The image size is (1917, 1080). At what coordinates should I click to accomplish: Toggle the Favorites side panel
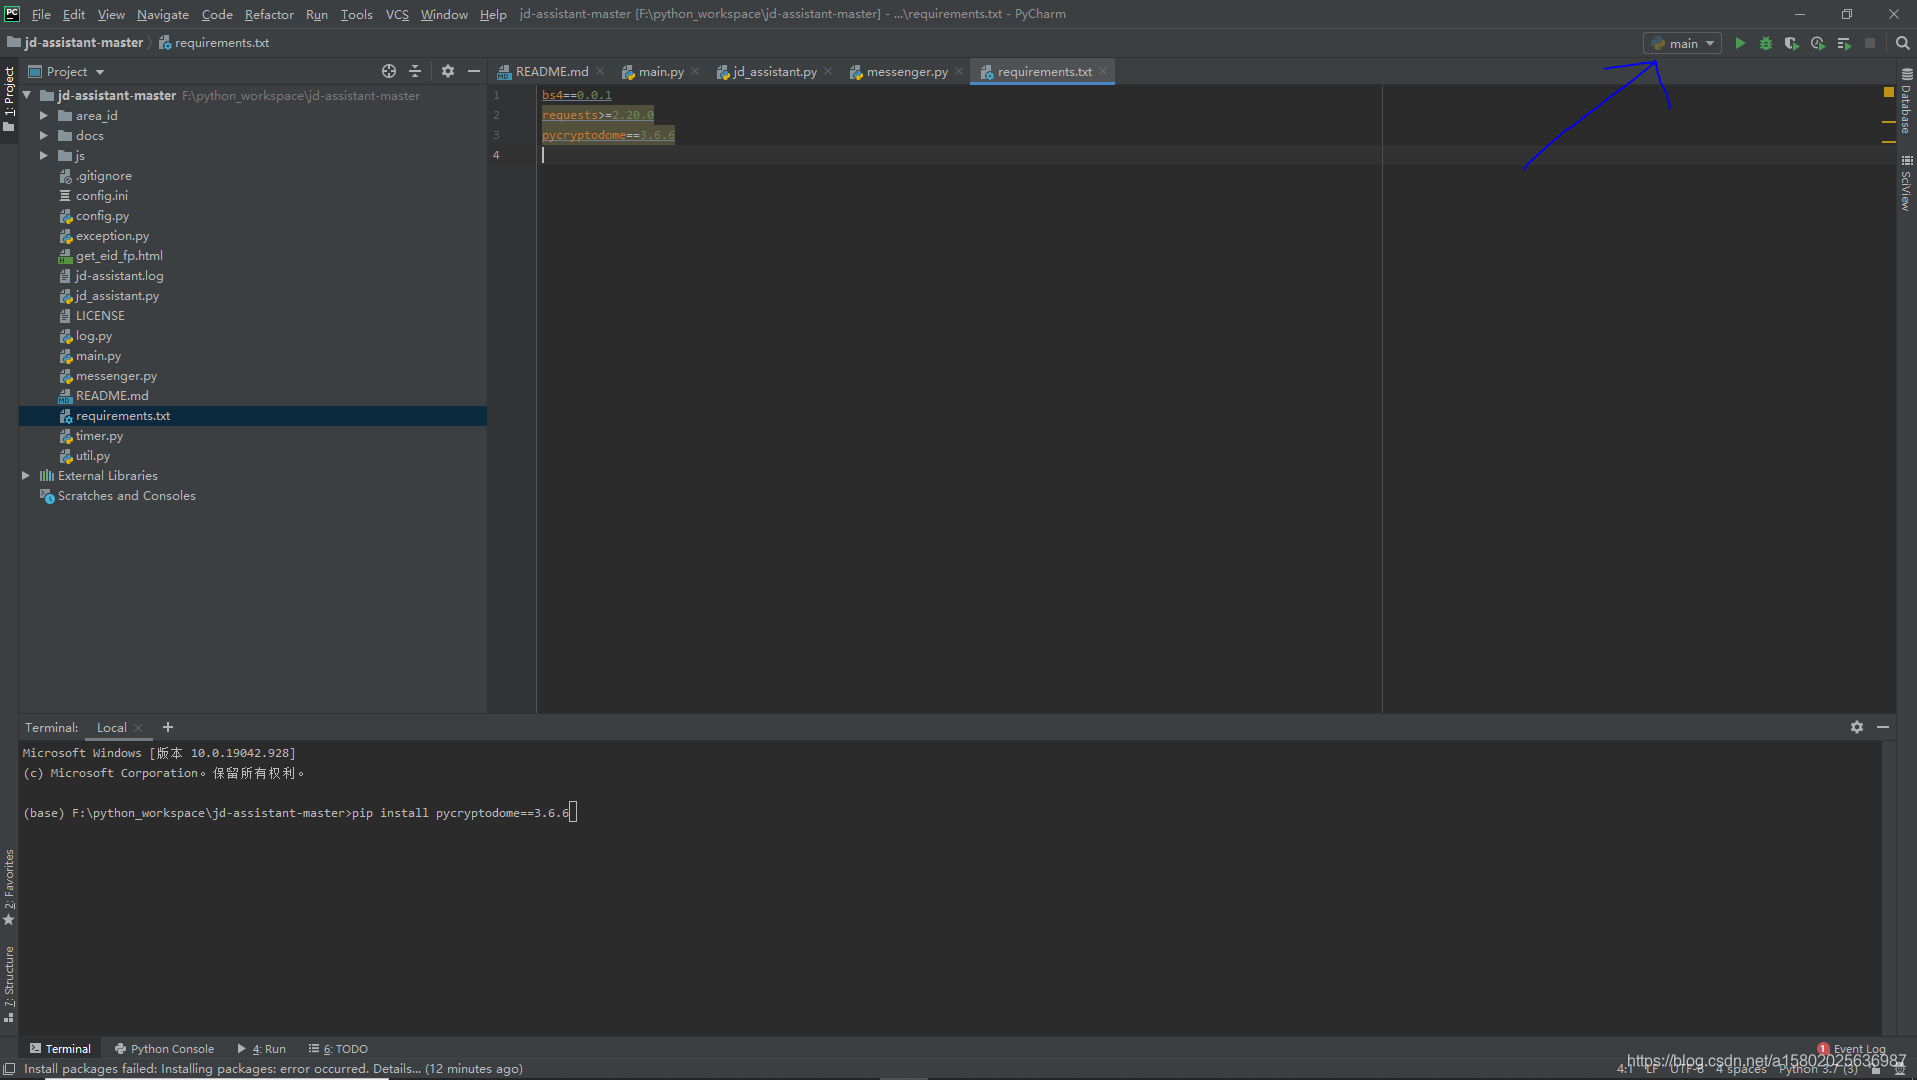pyautogui.click(x=9, y=887)
